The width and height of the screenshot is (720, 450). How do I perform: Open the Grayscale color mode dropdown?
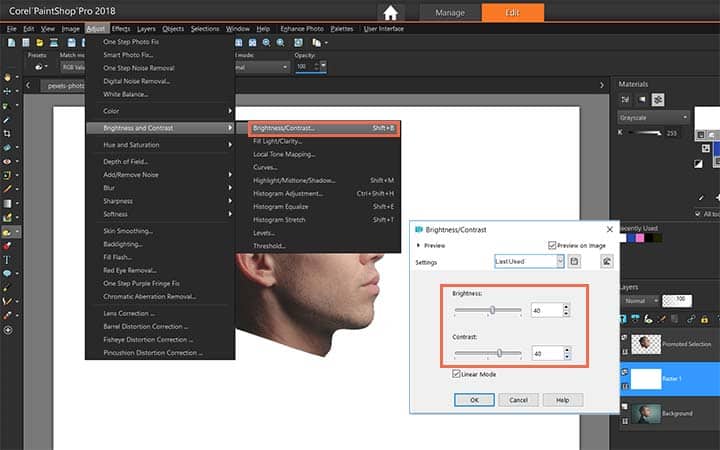tap(653, 118)
